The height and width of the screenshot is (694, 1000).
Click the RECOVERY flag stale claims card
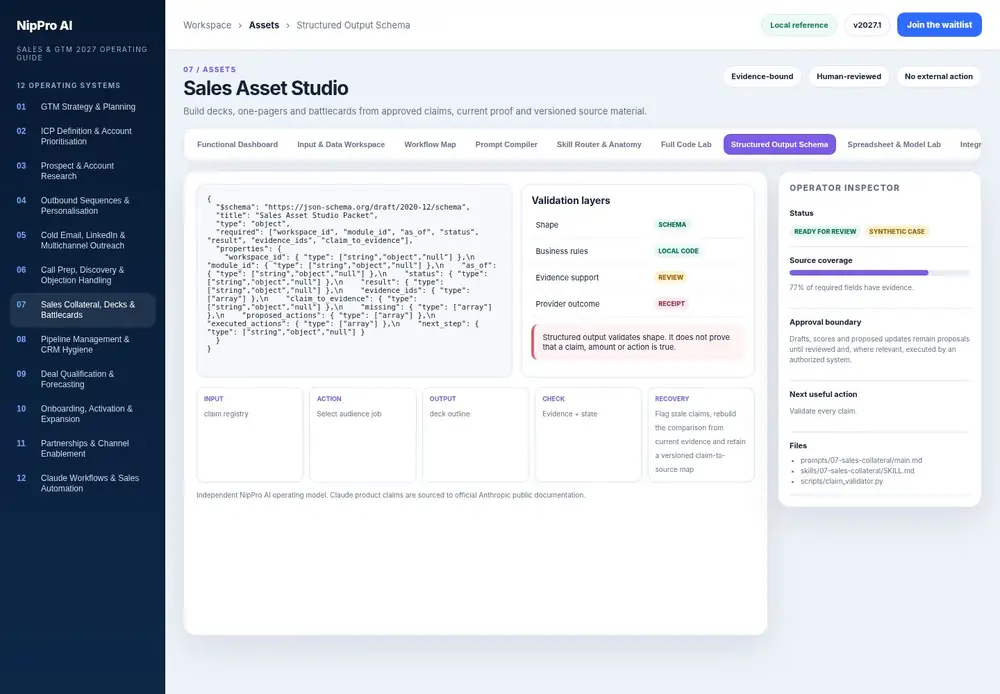[701, 434]
